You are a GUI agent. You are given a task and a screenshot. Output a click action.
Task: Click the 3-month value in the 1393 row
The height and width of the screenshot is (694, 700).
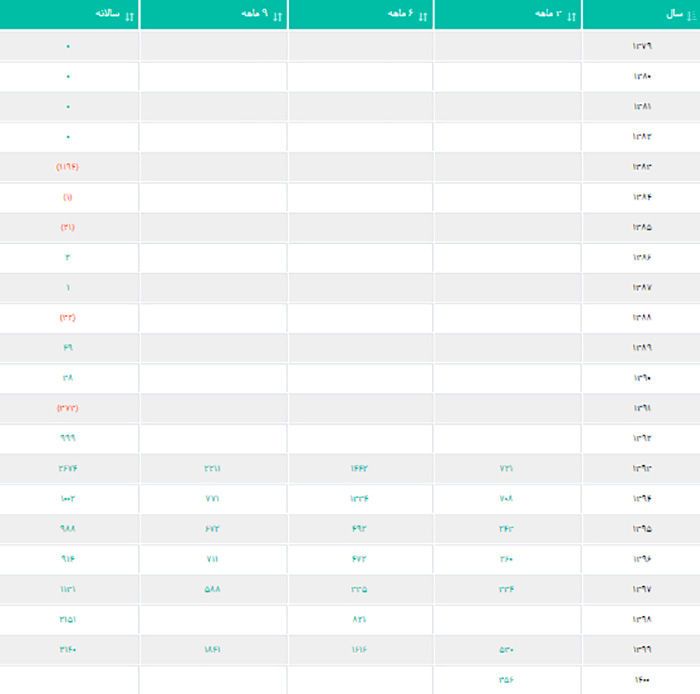[506, 468]
